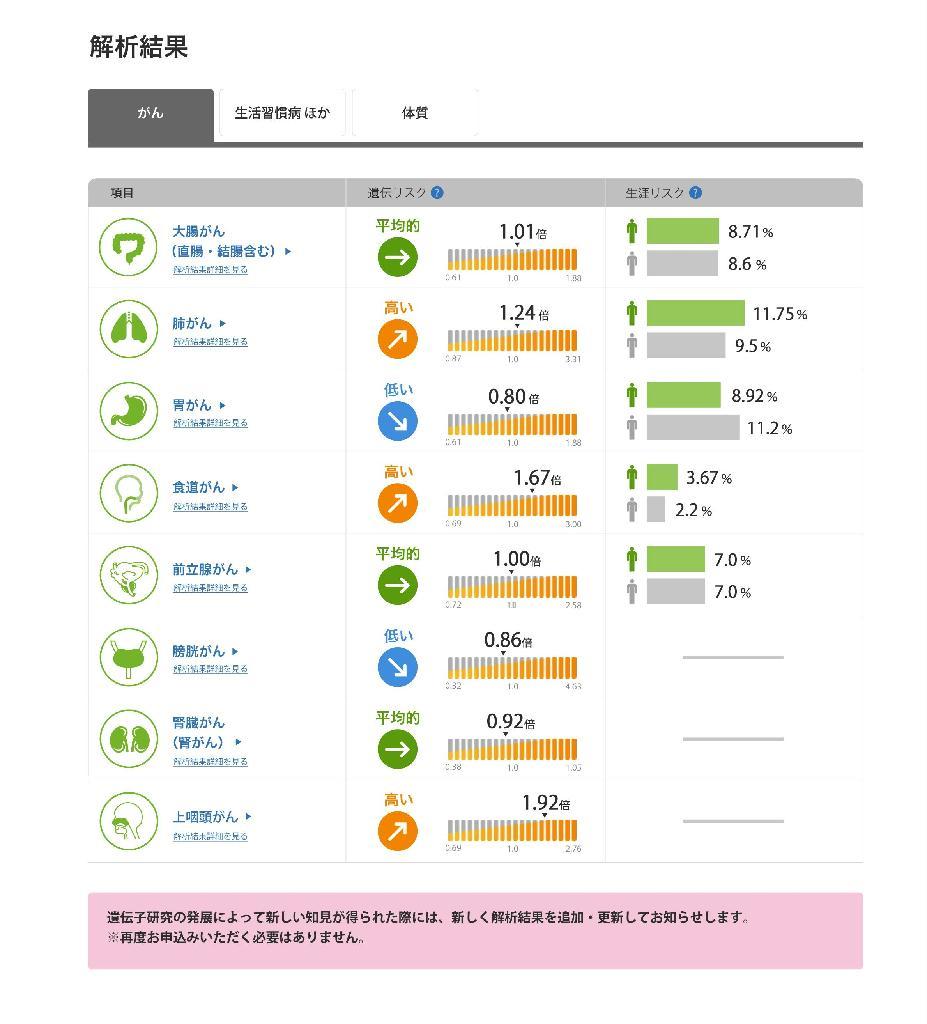Expand the 肺がん item arrow
Viewport: 927px width, 1024px height.
pyautogui.click(x=223, y=323)
